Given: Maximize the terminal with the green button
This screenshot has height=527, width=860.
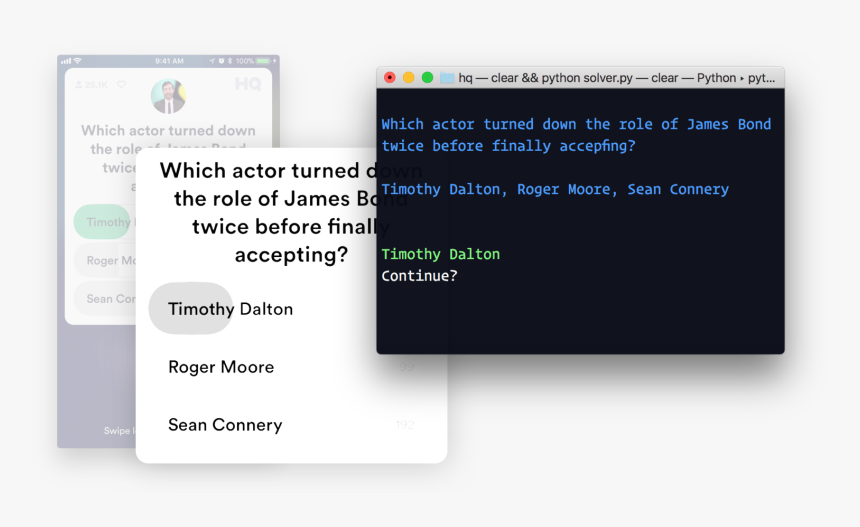Looking at the screenshot, I should [427, 78].
